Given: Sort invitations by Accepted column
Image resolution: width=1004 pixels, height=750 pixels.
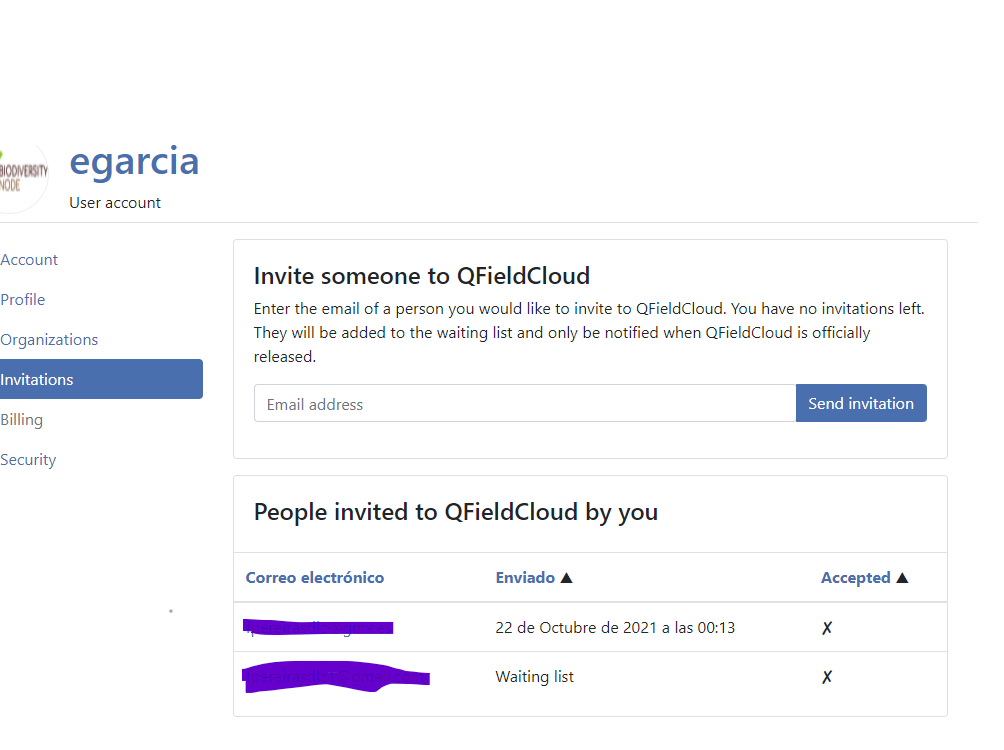Looking at the screenshot, I should pyautogui.click(x=855, y=578).
